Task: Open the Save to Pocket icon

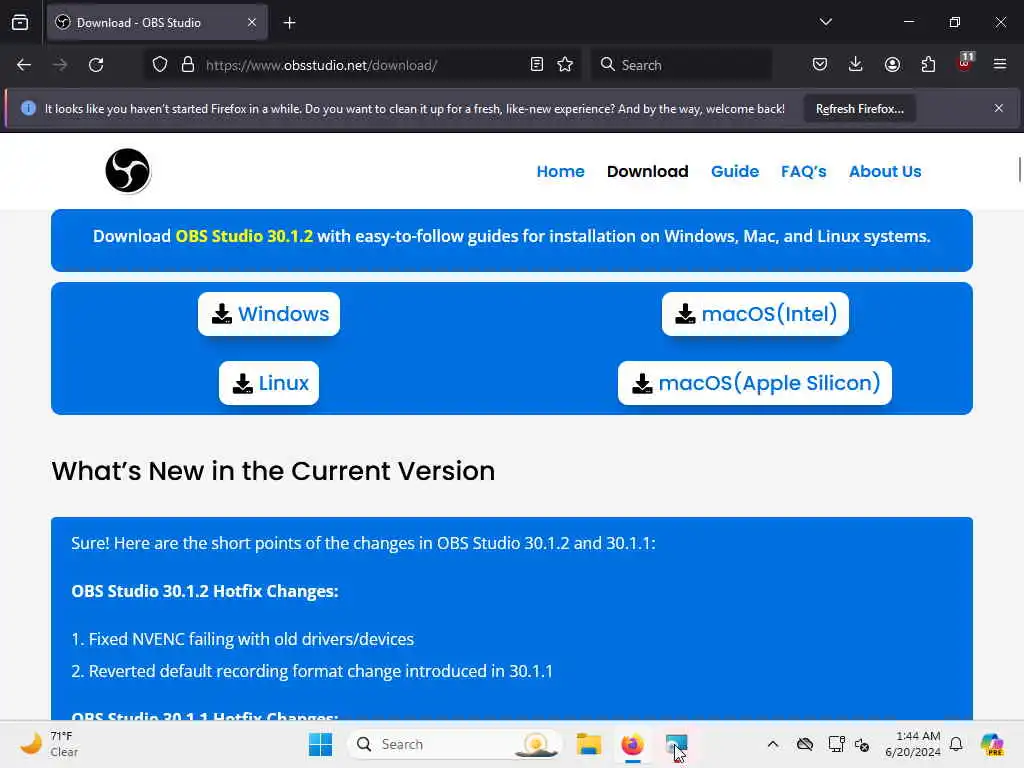Action: 820,65
